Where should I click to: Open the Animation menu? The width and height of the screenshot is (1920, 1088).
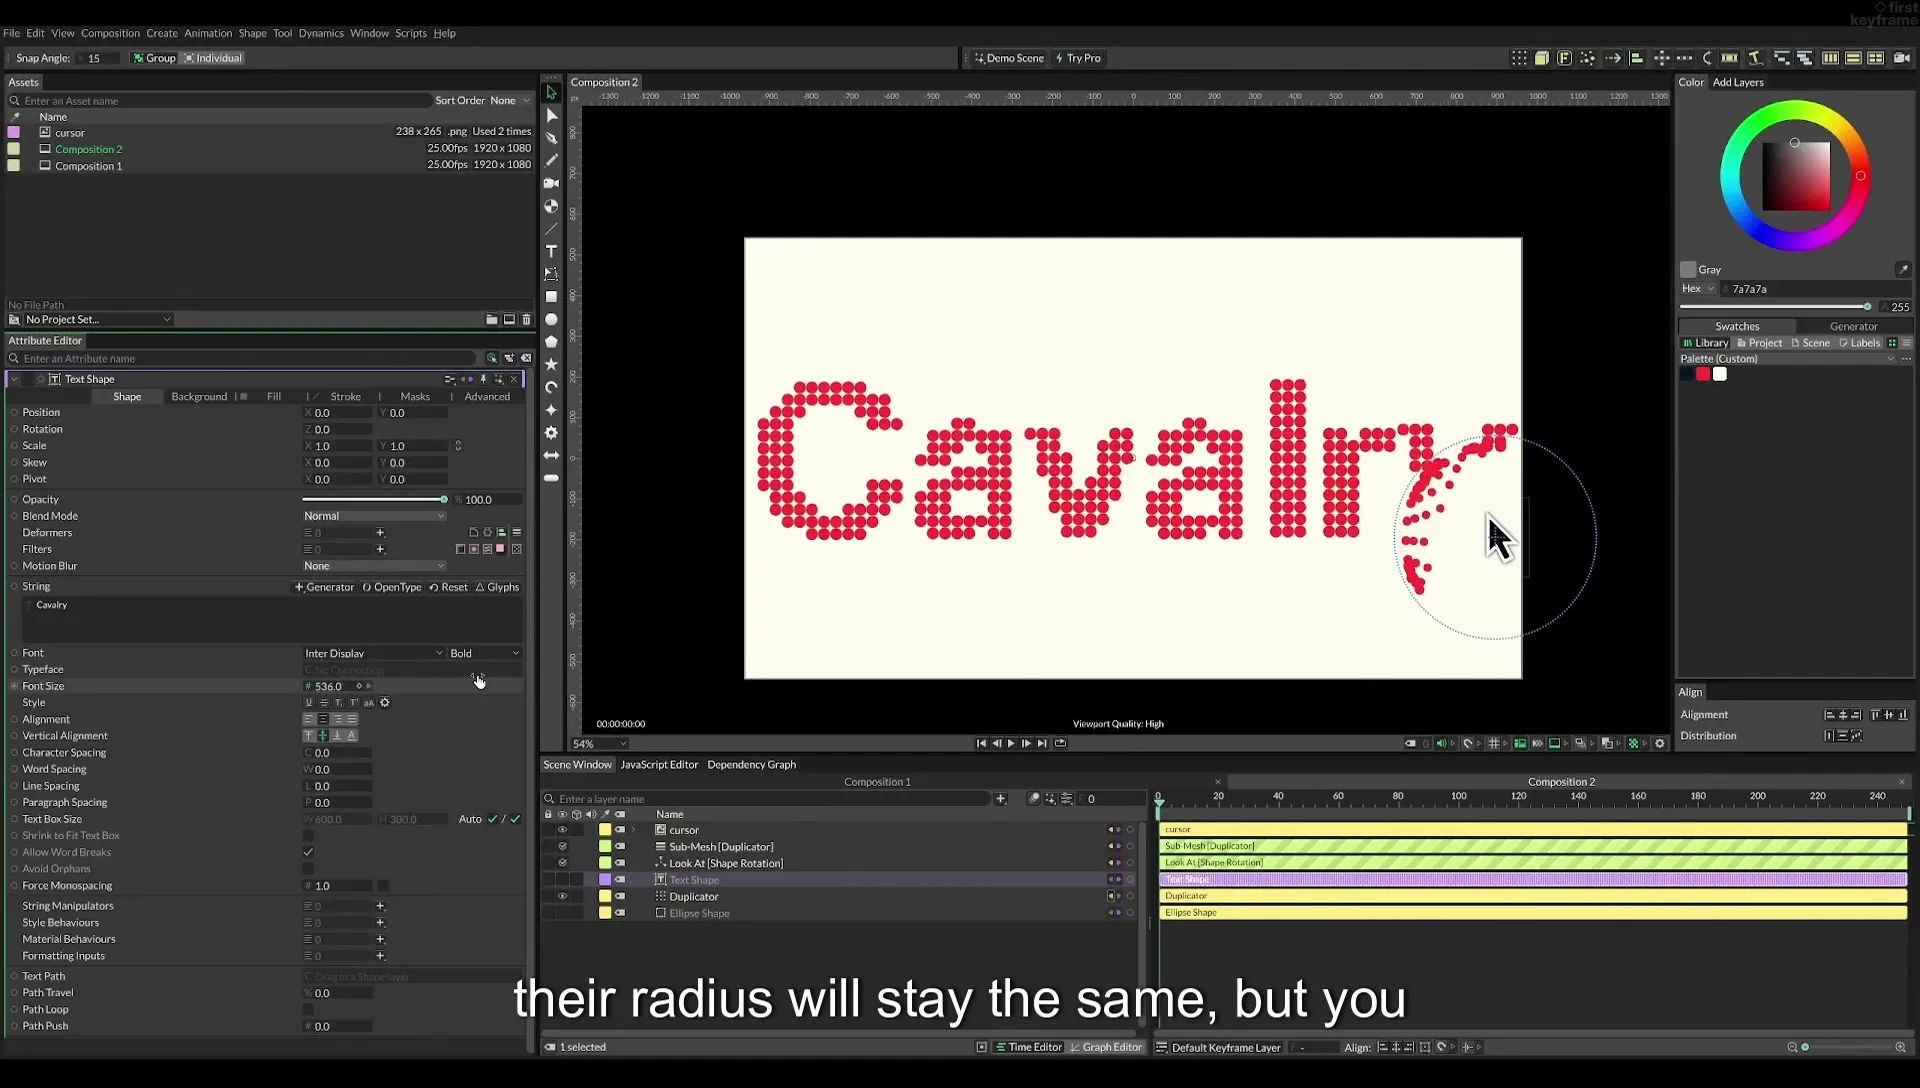(208, 33)
